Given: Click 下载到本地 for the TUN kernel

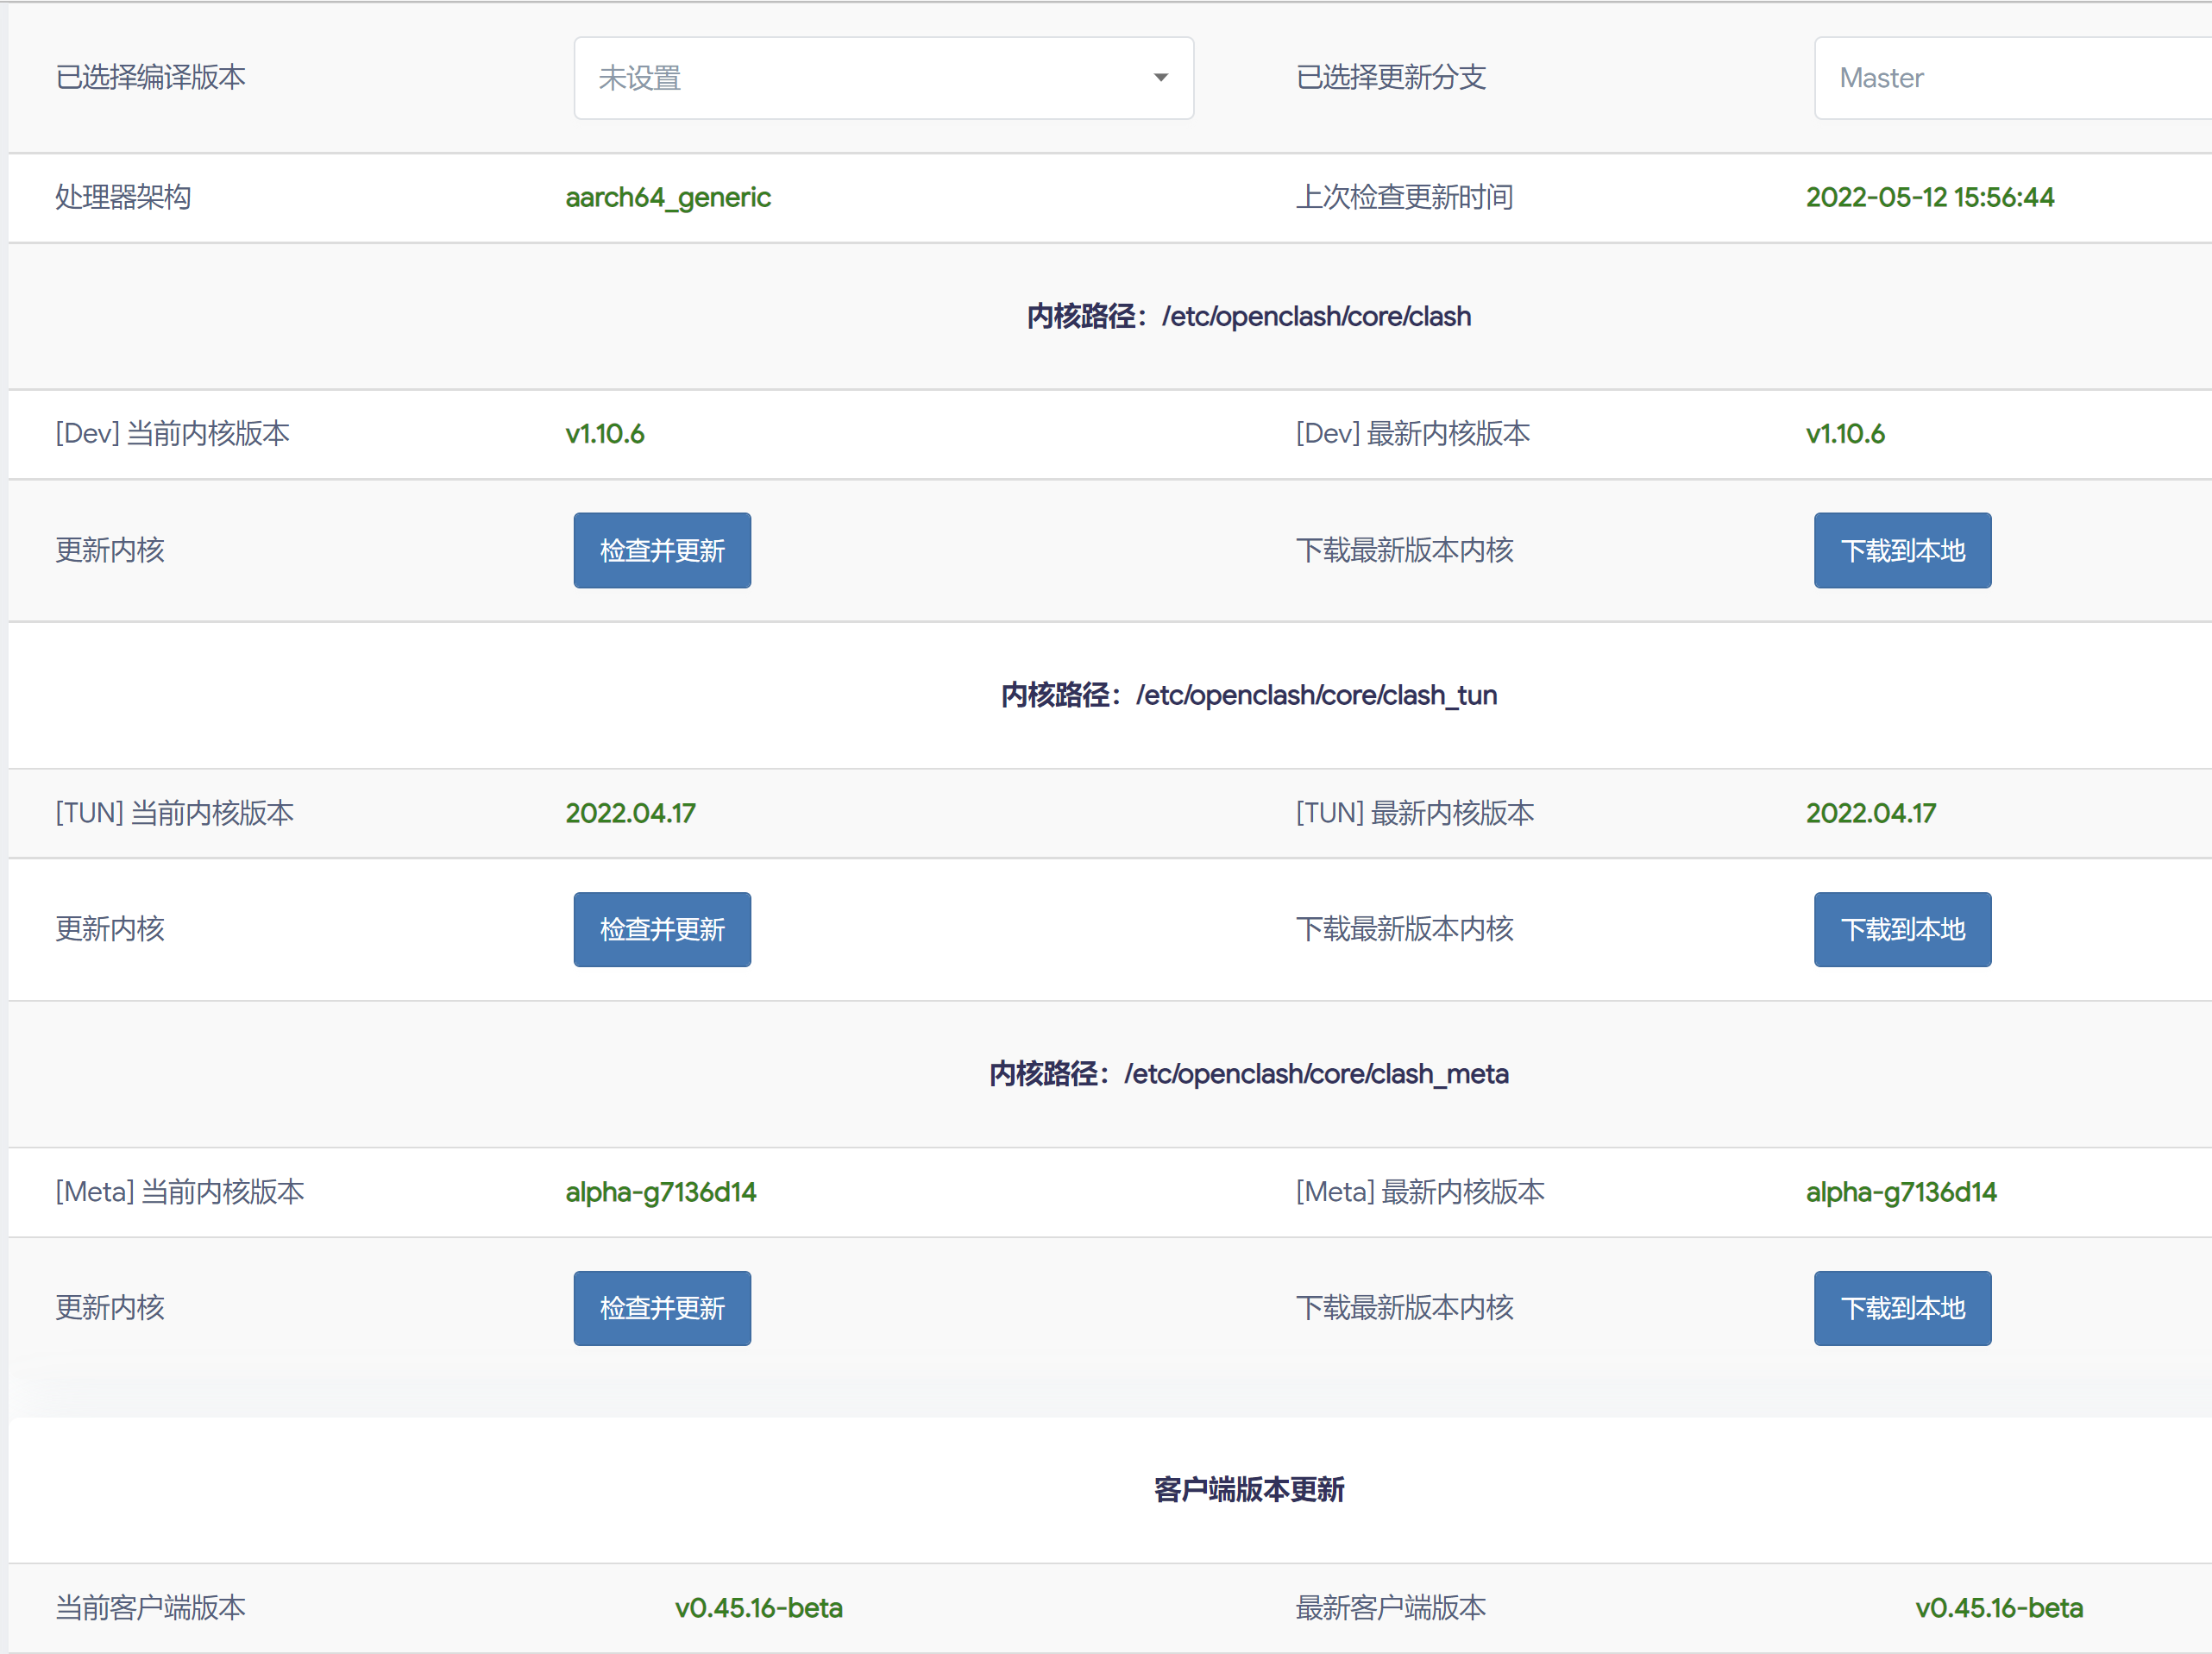Looking at the screenshot, I should [x=1902, y=929].
